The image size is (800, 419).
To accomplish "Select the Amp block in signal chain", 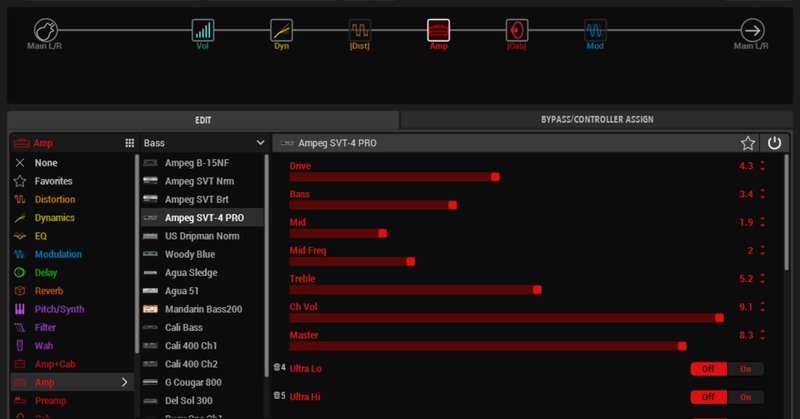I will click(x=438, y=31).
